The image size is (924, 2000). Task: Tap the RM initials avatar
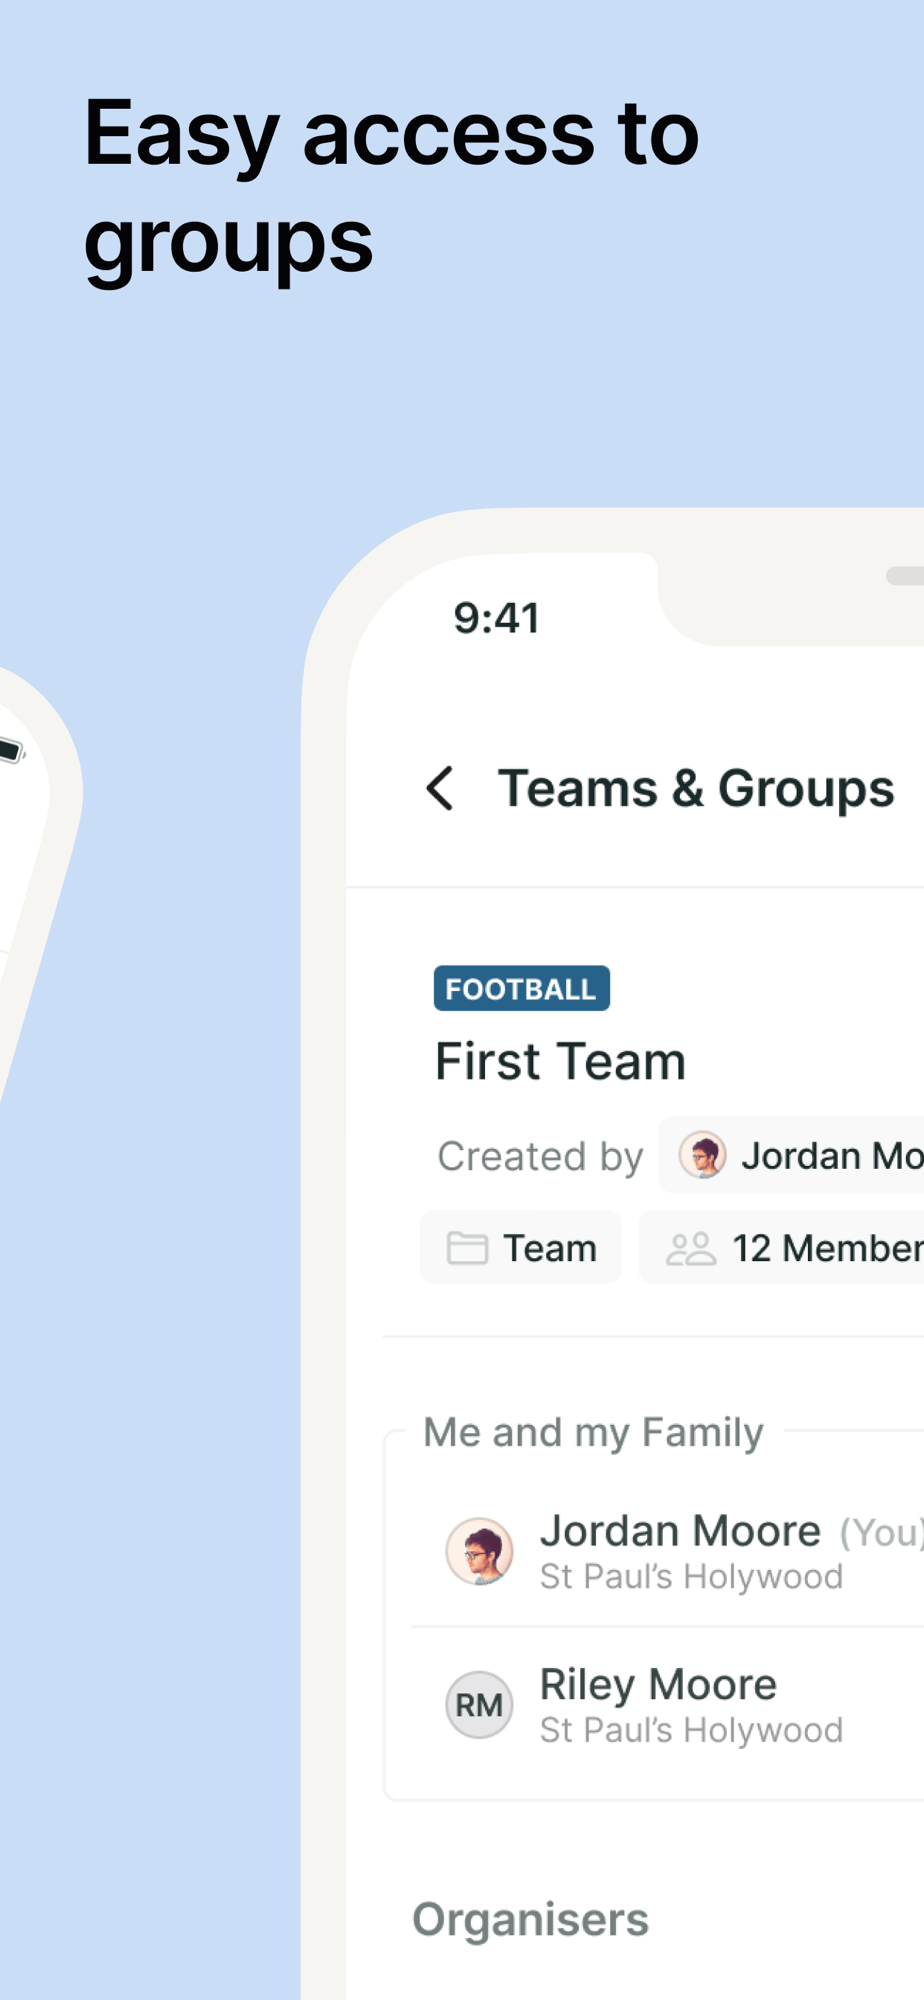[480, 1705]
